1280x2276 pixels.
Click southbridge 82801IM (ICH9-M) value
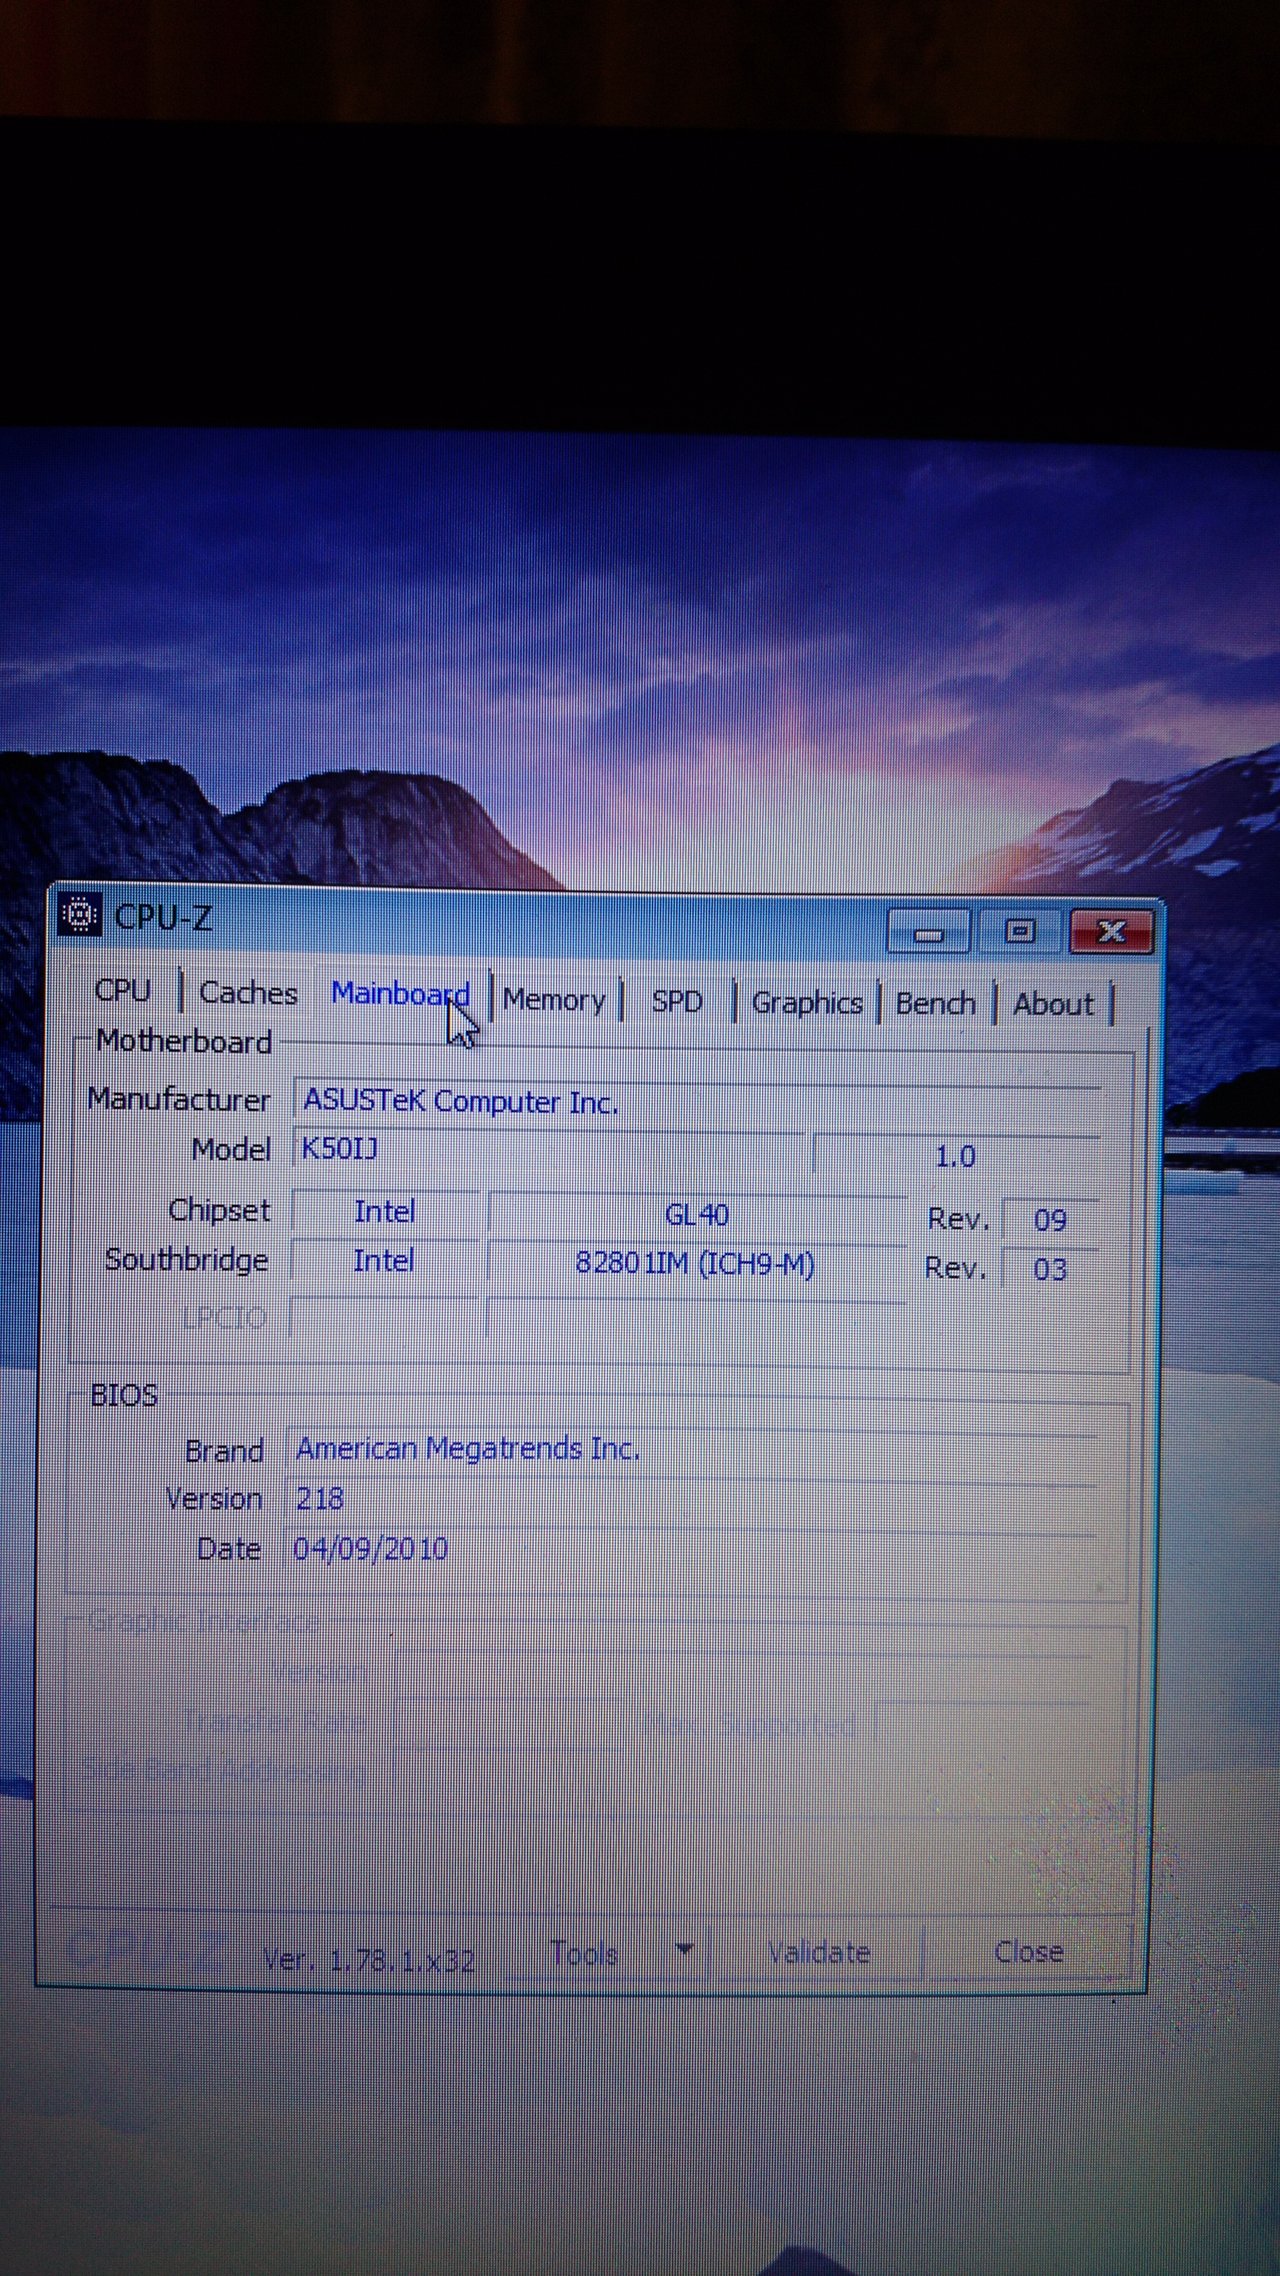[x=696, y=1264]
